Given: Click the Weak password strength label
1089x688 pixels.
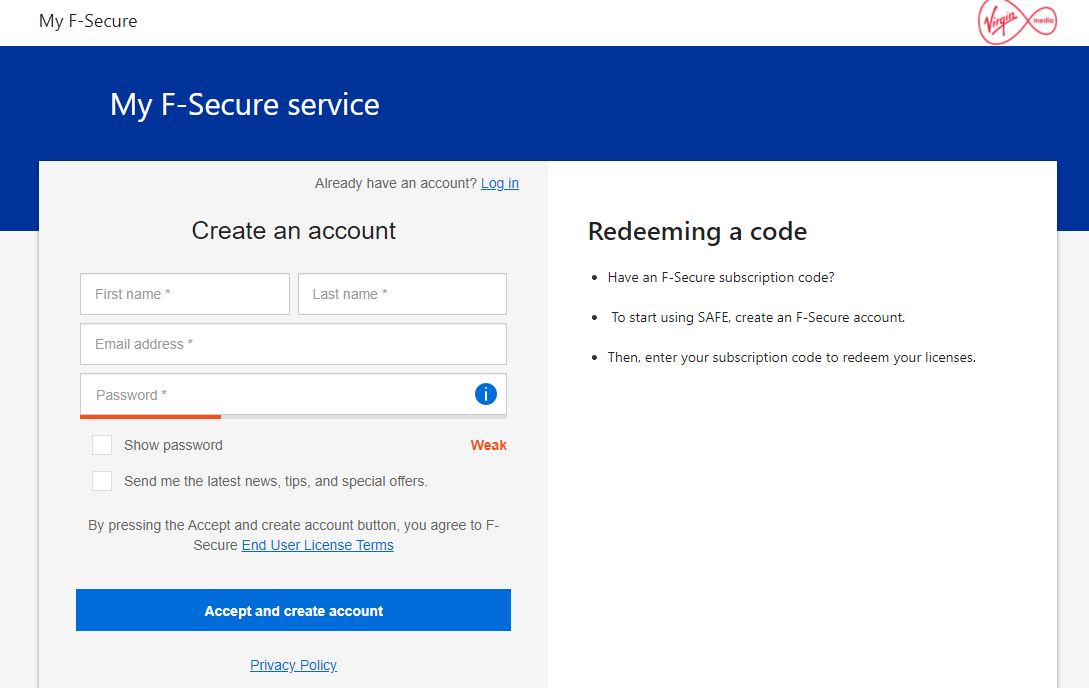Looking at the screenshot, I should [488, 445].
